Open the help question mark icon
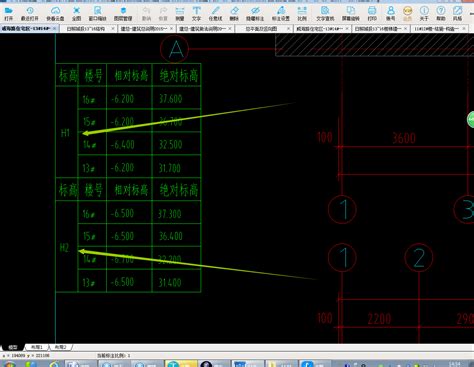Viewport: 474px width, 367px height. click(441, 13)
